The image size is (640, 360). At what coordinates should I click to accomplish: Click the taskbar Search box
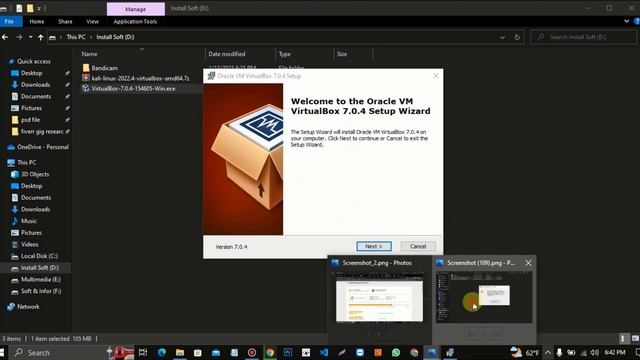click(x=57, y=353)
